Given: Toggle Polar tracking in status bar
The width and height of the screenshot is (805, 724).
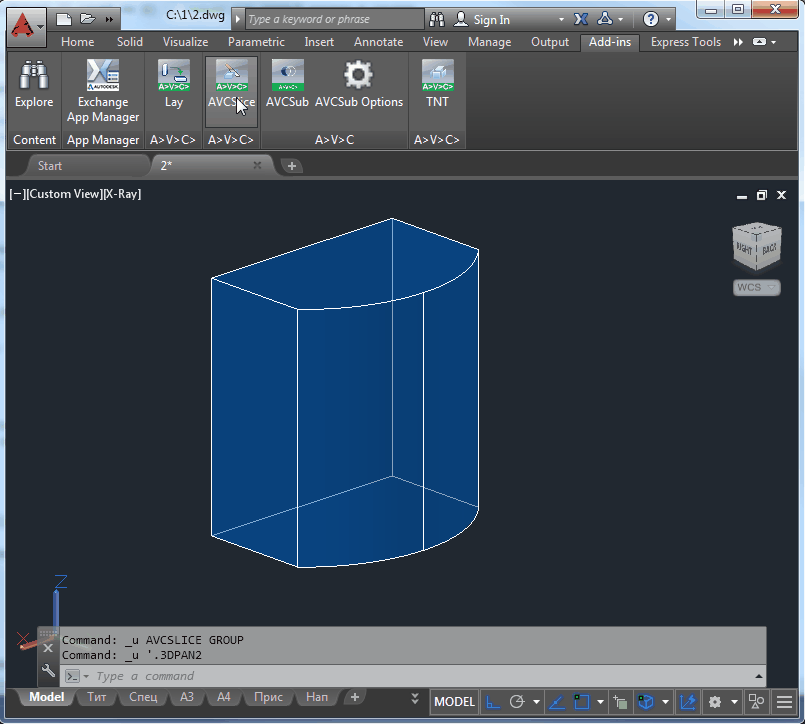Looking at the screenshot, I should pyautogui.click(x=517, y=702).
